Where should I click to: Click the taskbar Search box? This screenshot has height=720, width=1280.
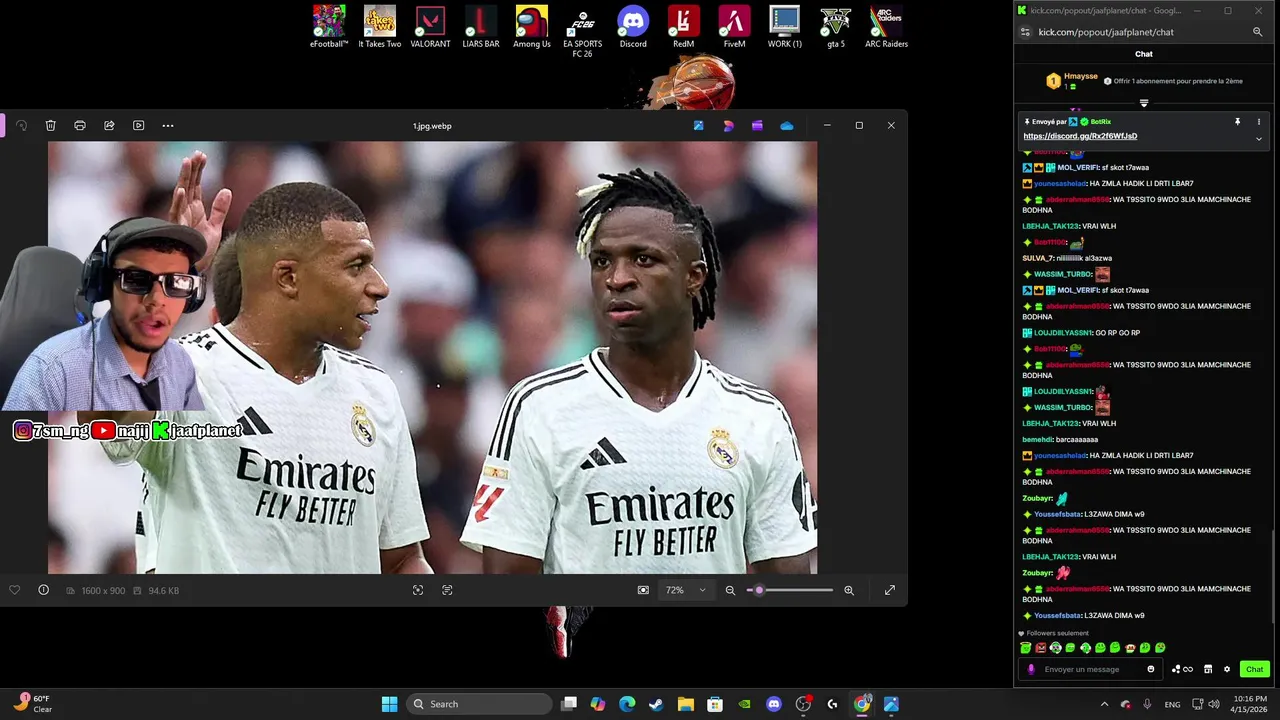(481, 704)
